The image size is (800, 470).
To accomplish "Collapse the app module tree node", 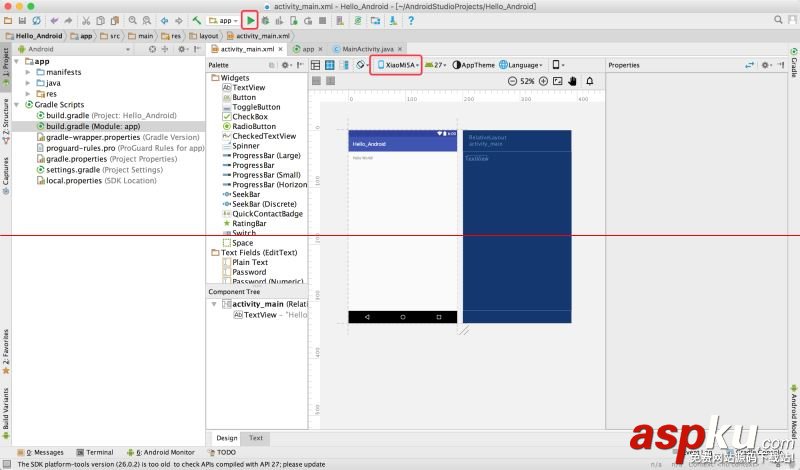I will point(17,61).
